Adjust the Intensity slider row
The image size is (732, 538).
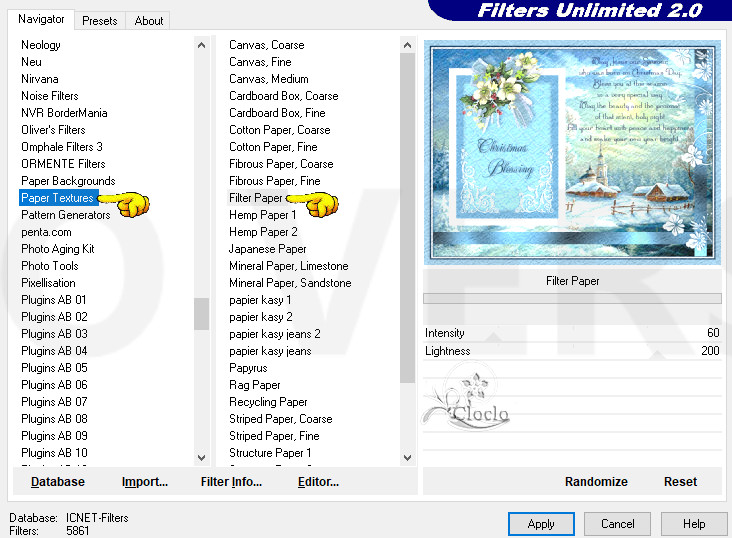point(572,333)
